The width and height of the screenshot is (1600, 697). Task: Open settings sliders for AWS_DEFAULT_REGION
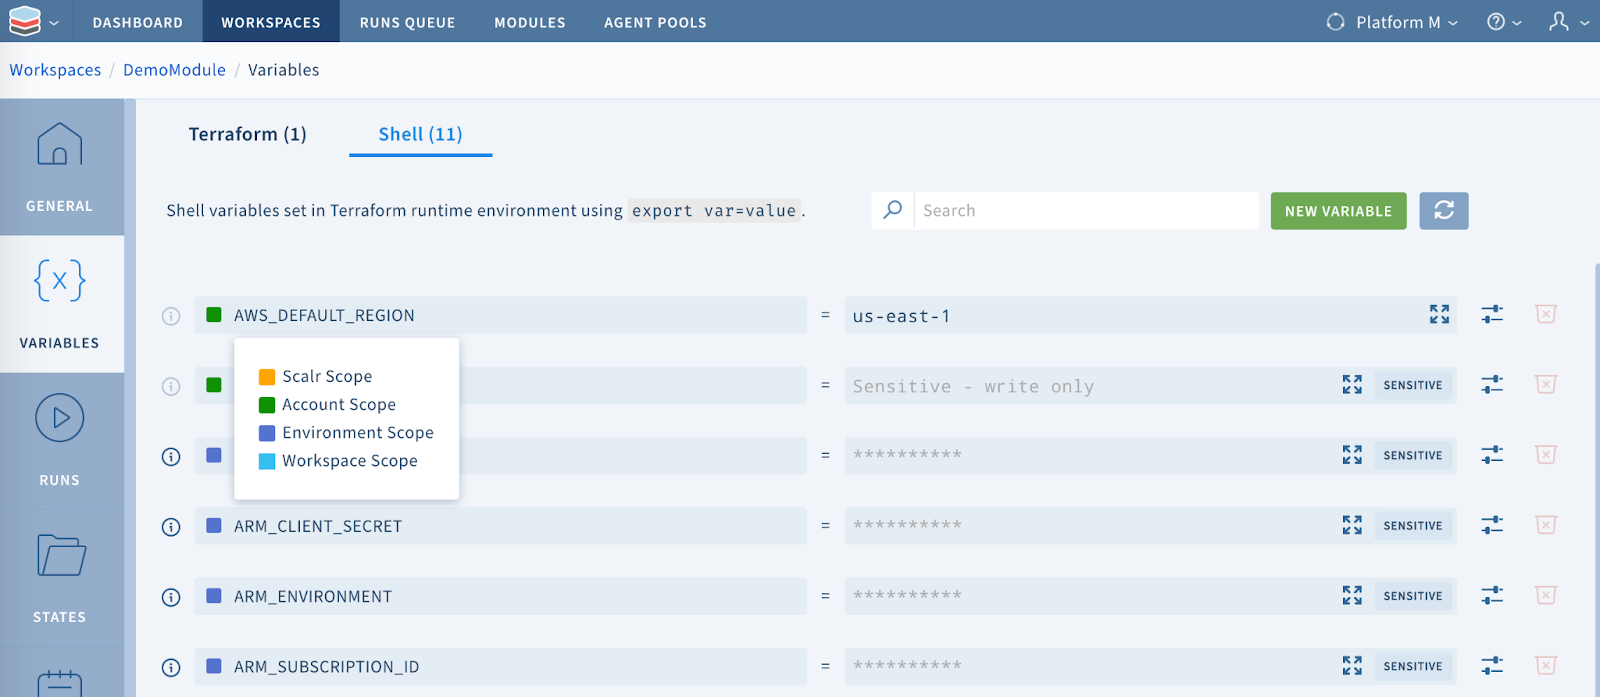[x=1492, y=314]
